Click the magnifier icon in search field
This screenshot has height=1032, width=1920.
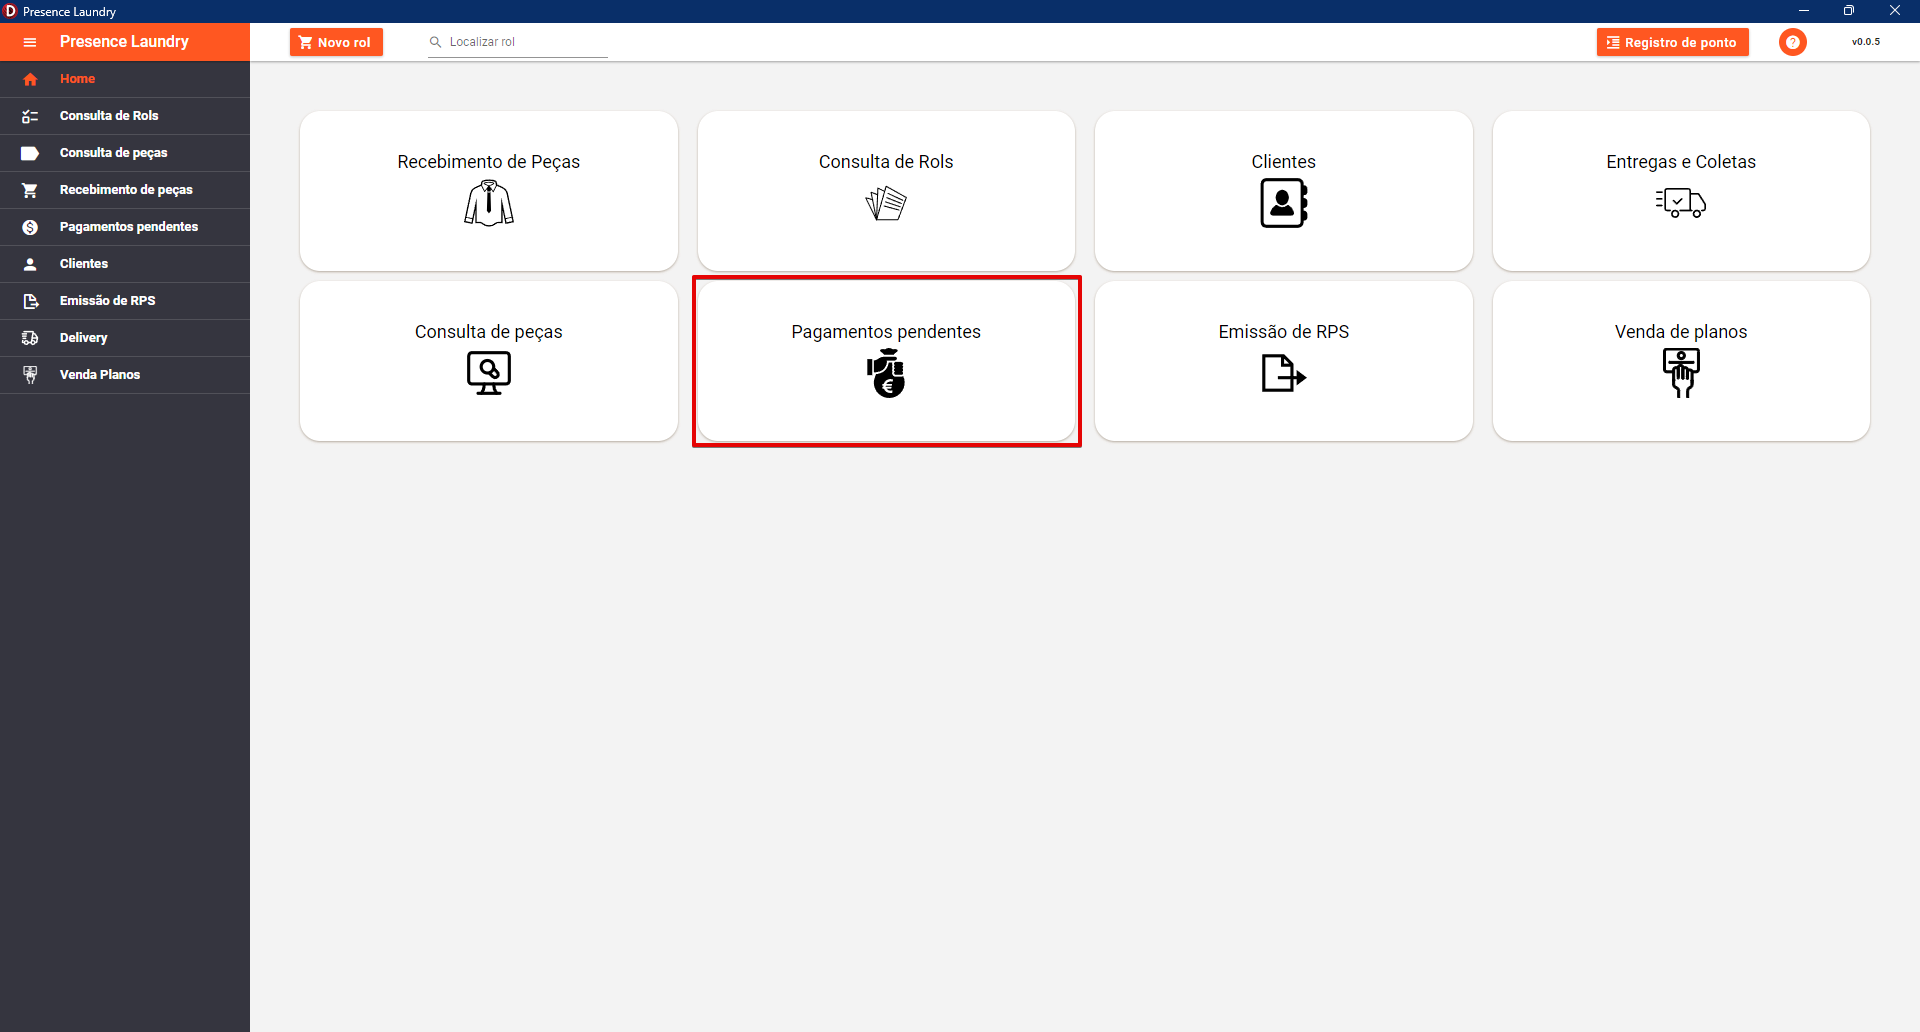pyautogui.click(x=435, y=42)
